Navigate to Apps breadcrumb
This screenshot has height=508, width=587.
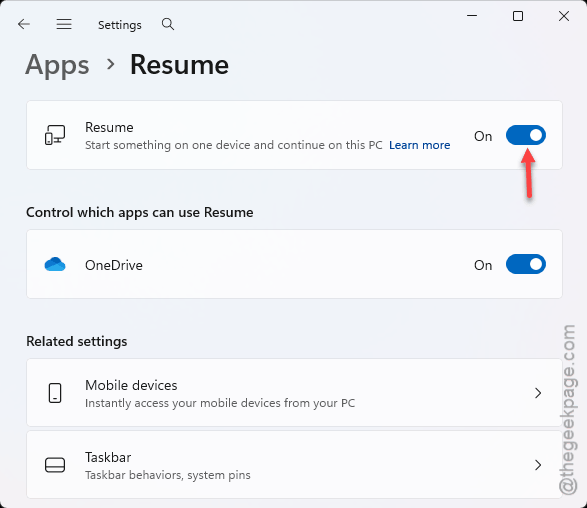tap(57, 65)
